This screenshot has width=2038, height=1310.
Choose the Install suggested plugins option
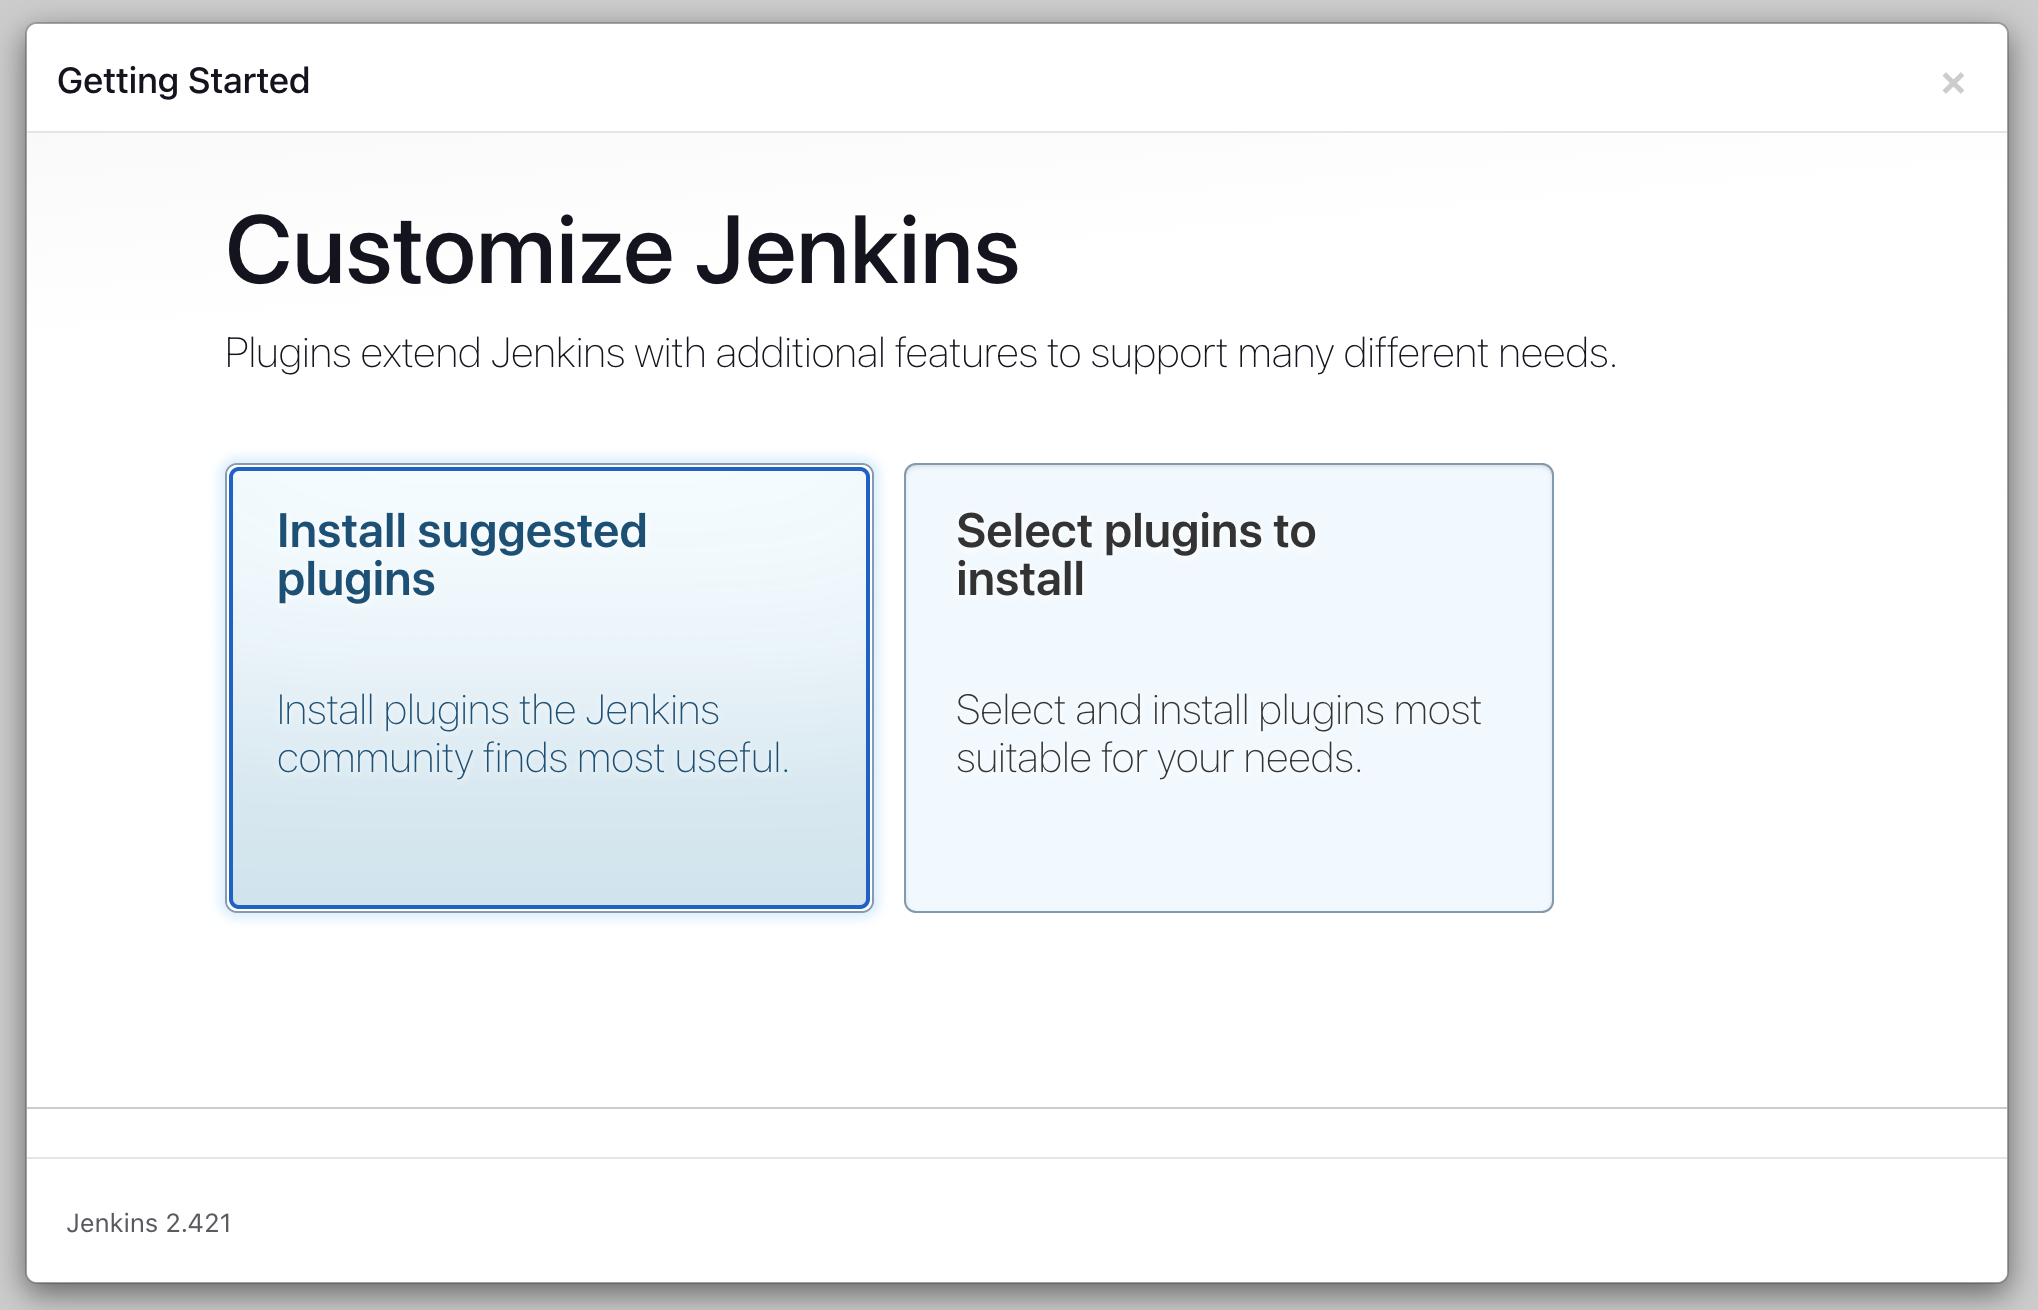pos(549,688)
